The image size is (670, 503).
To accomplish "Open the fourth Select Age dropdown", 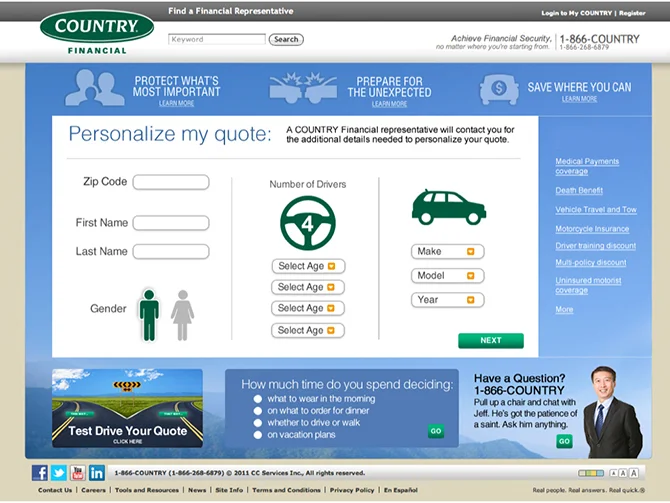I will click(x=308, y=330).
